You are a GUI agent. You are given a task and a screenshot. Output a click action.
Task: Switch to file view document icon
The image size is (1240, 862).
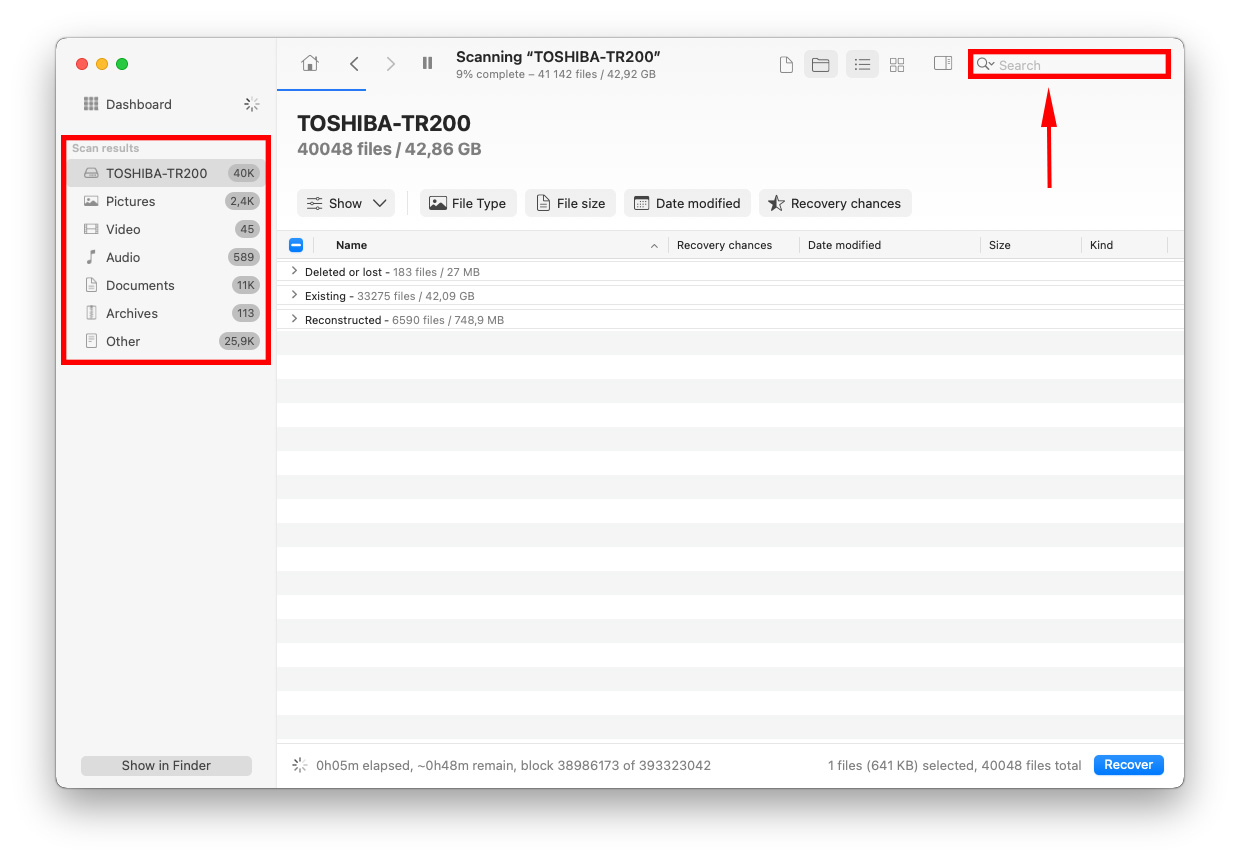786,65
